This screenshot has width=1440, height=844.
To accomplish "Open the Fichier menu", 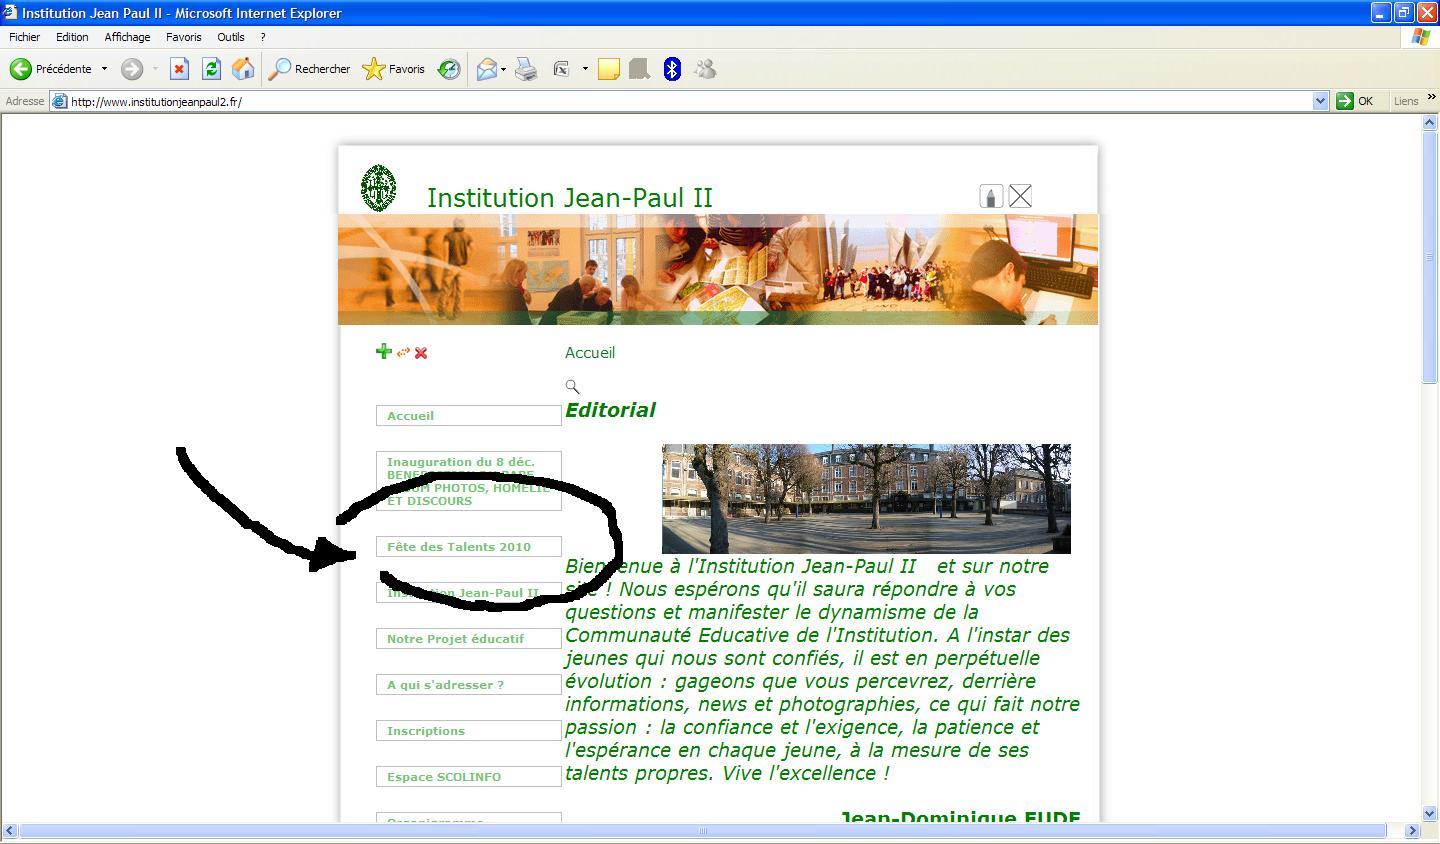I will click(25, 37).
